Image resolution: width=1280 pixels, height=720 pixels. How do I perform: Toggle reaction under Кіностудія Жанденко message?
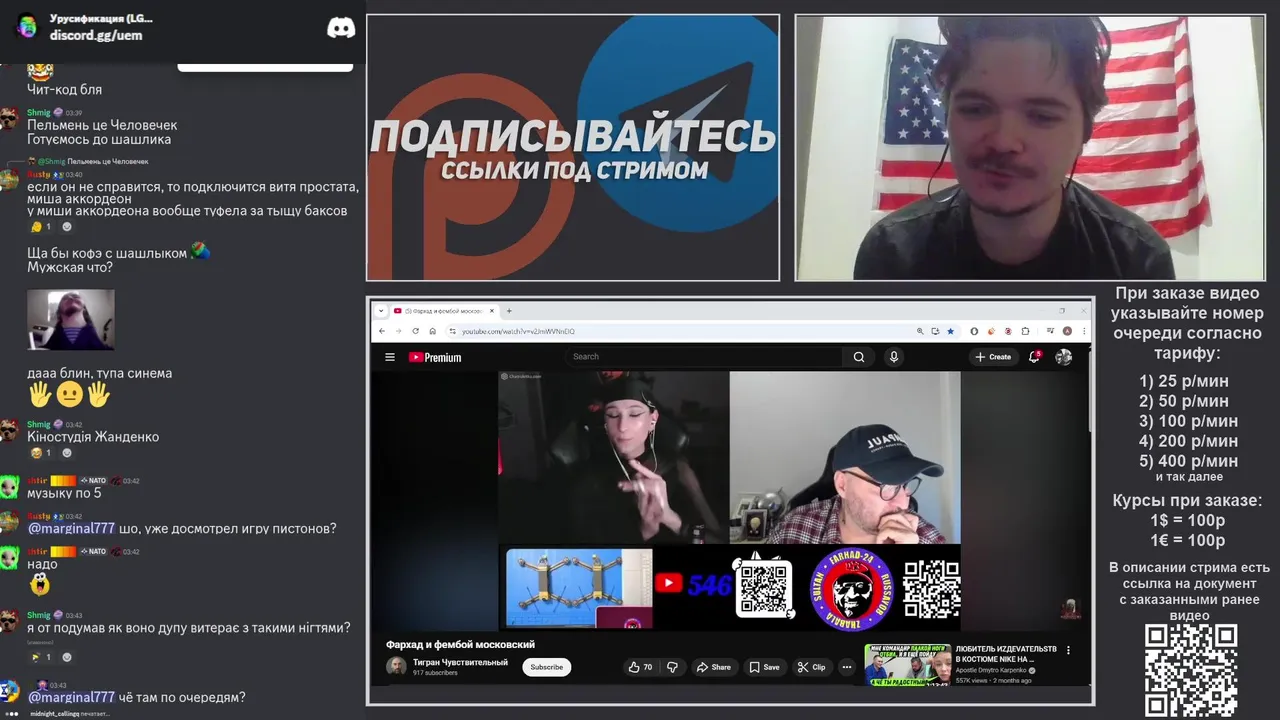point(41,453)
